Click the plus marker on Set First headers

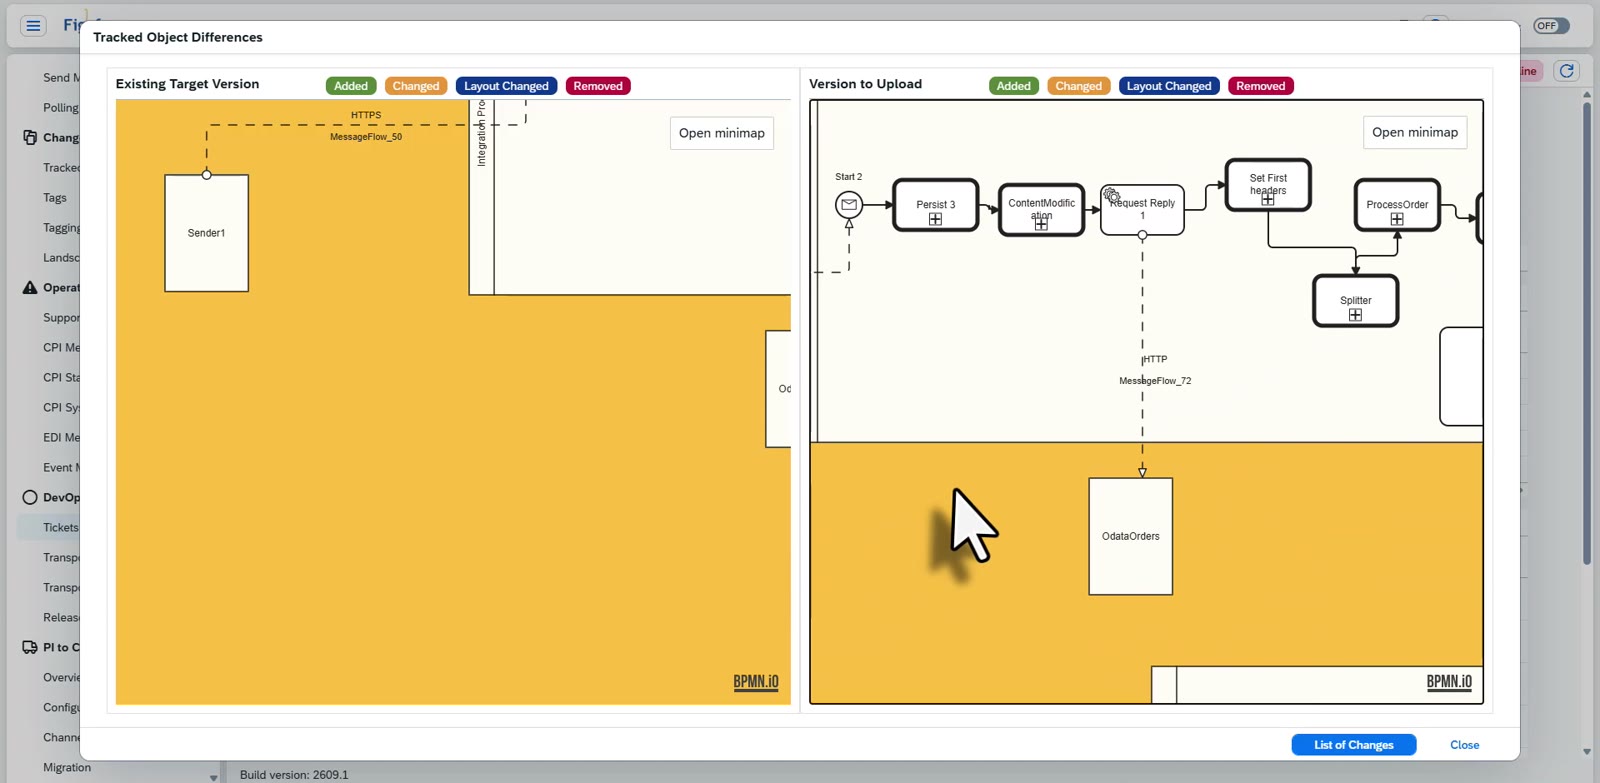coord(1268,199)
